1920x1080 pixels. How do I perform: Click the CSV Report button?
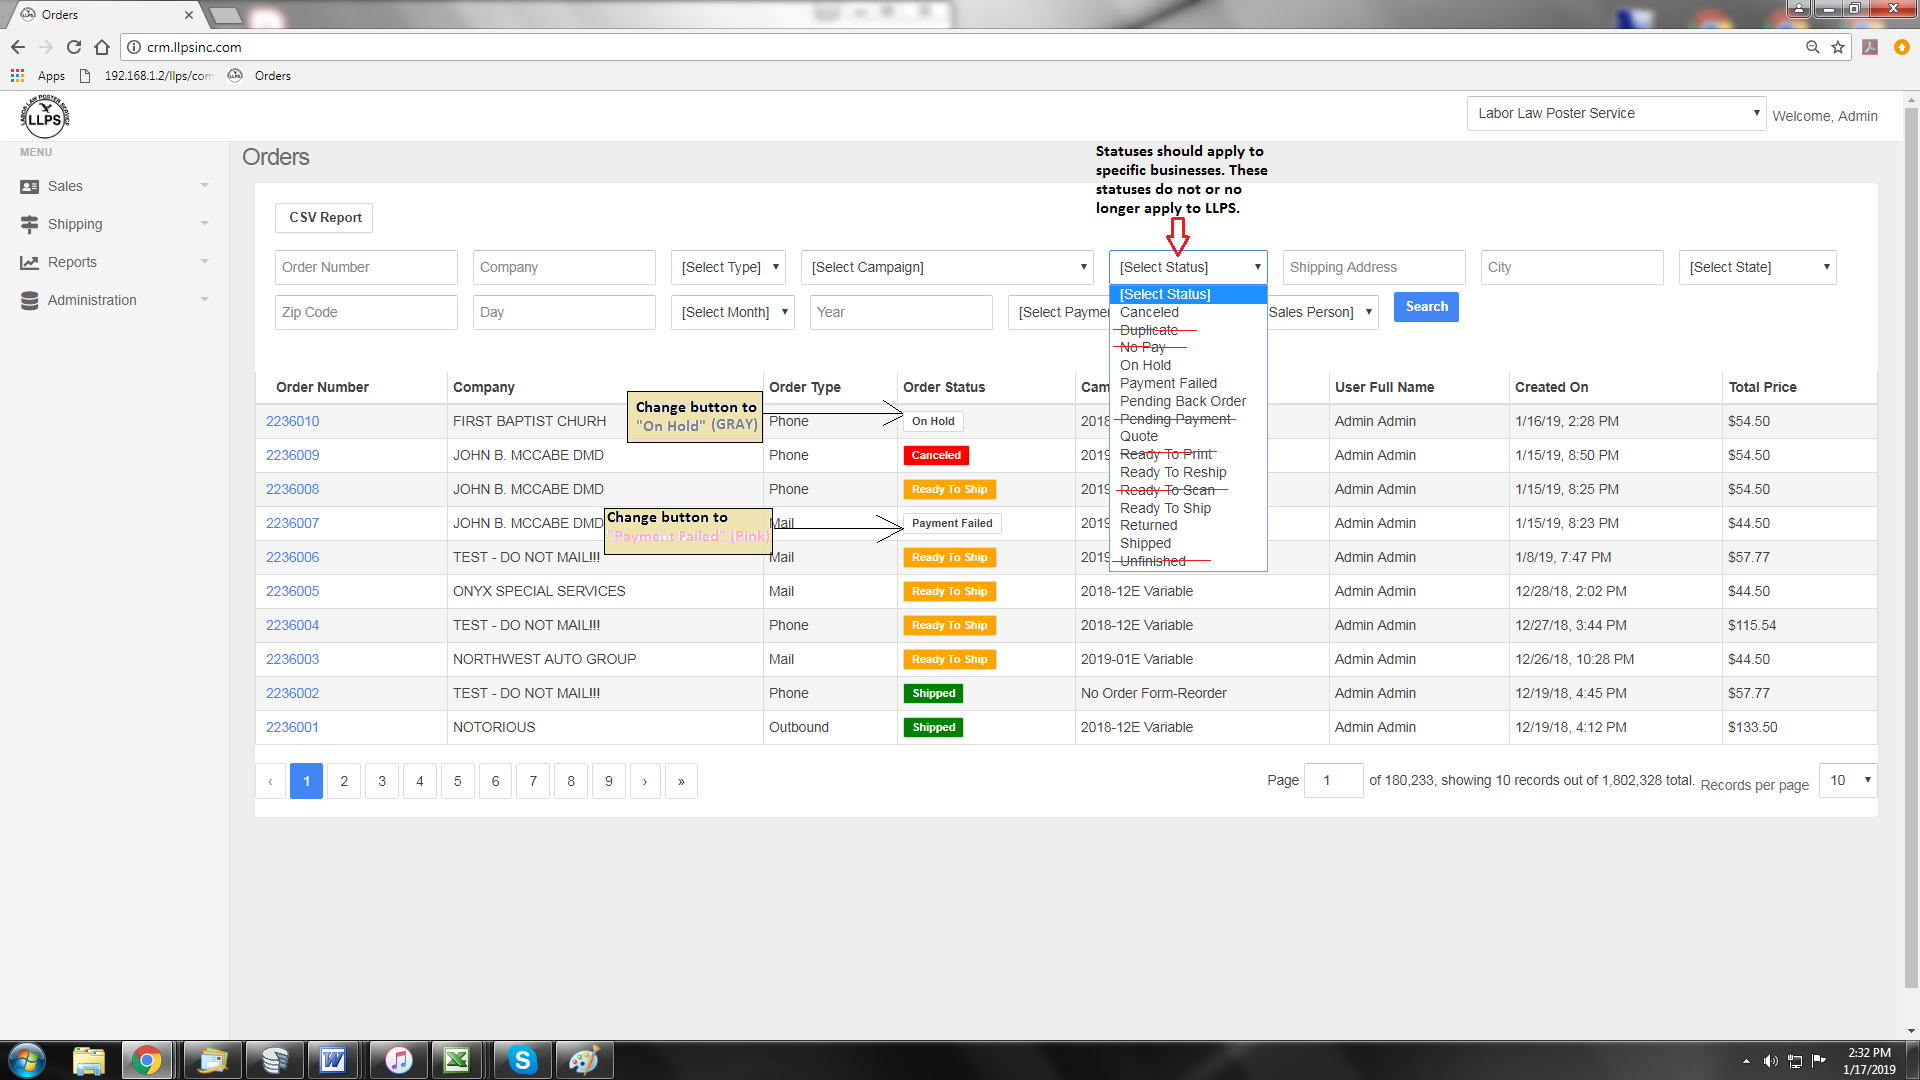pyautogui.click(x=324, y=218)
